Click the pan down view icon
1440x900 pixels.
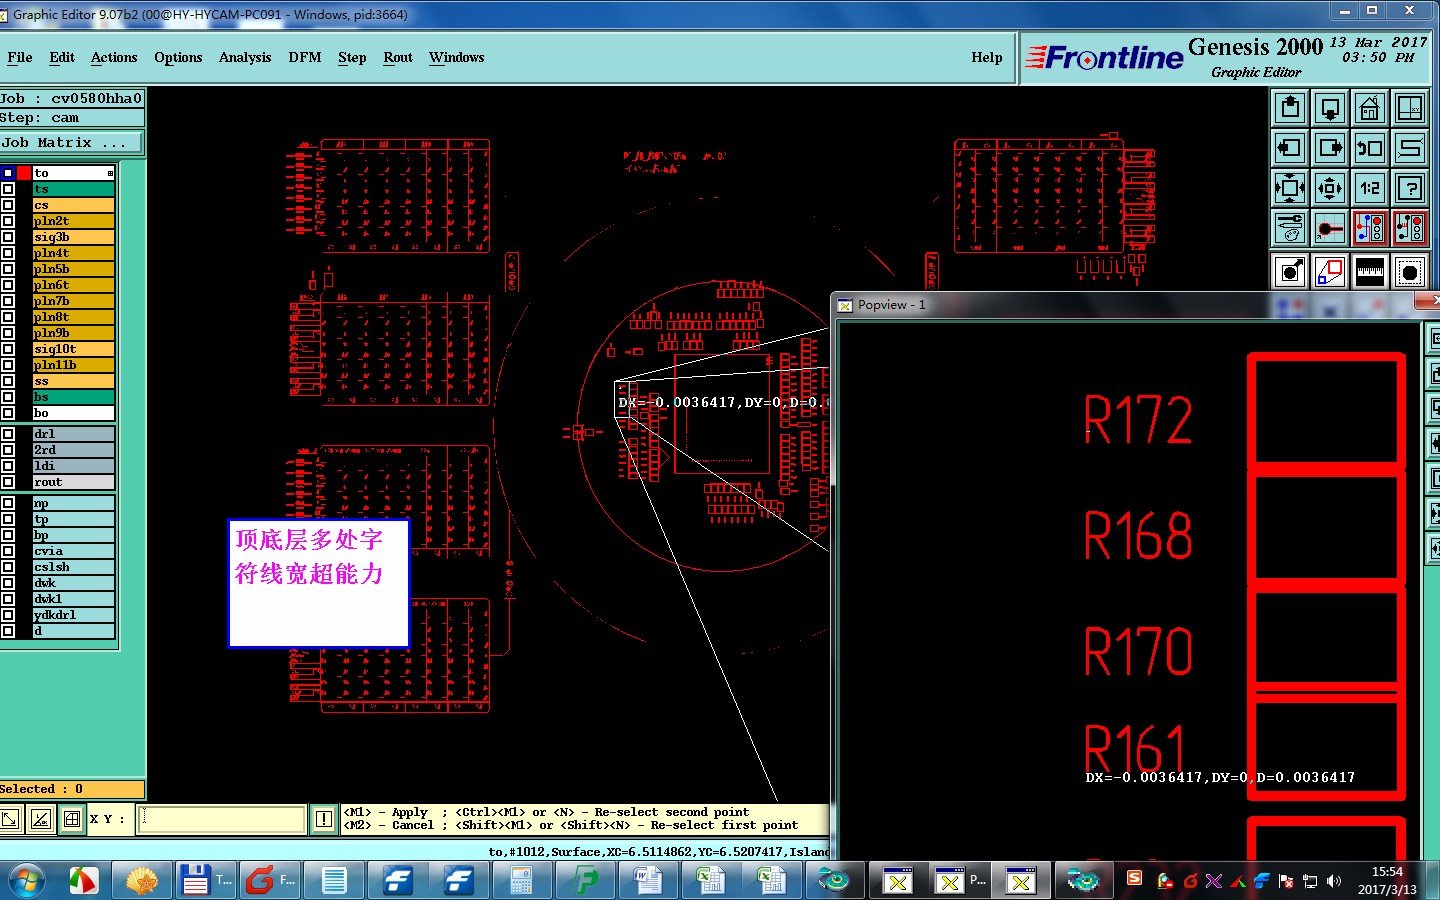point(1330,108)
